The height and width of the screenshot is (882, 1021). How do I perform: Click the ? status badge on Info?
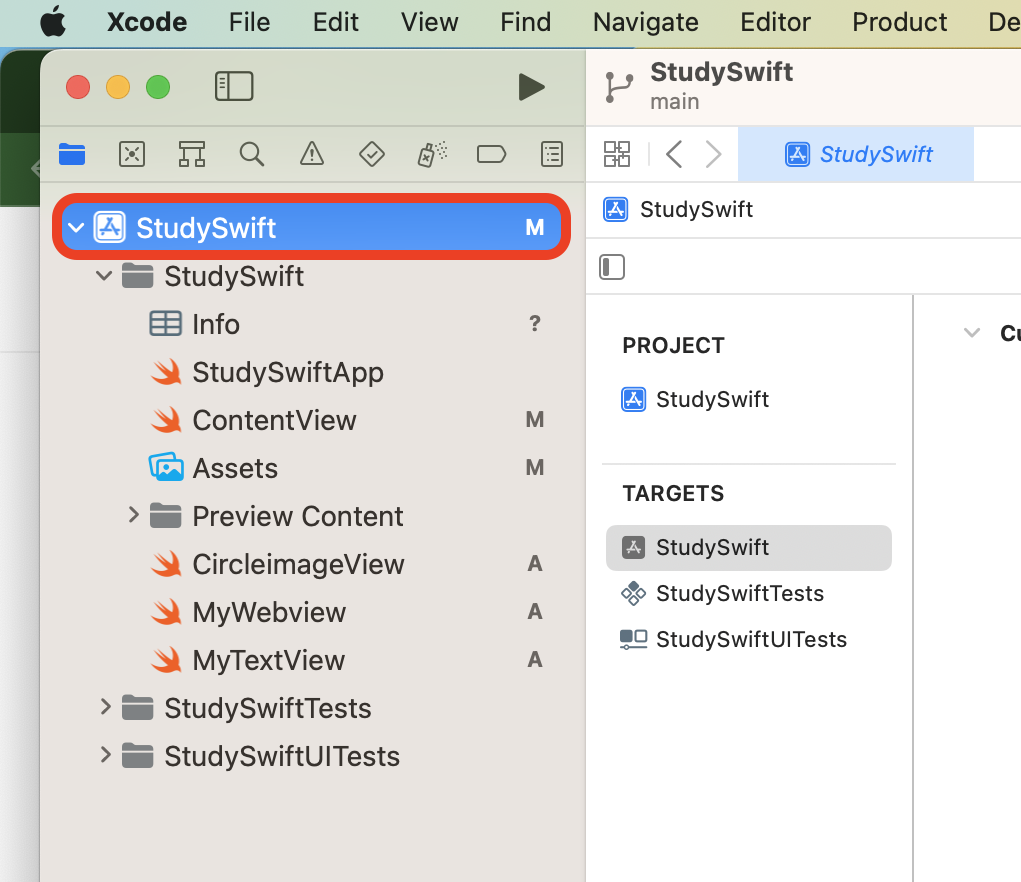coord(535,324)
